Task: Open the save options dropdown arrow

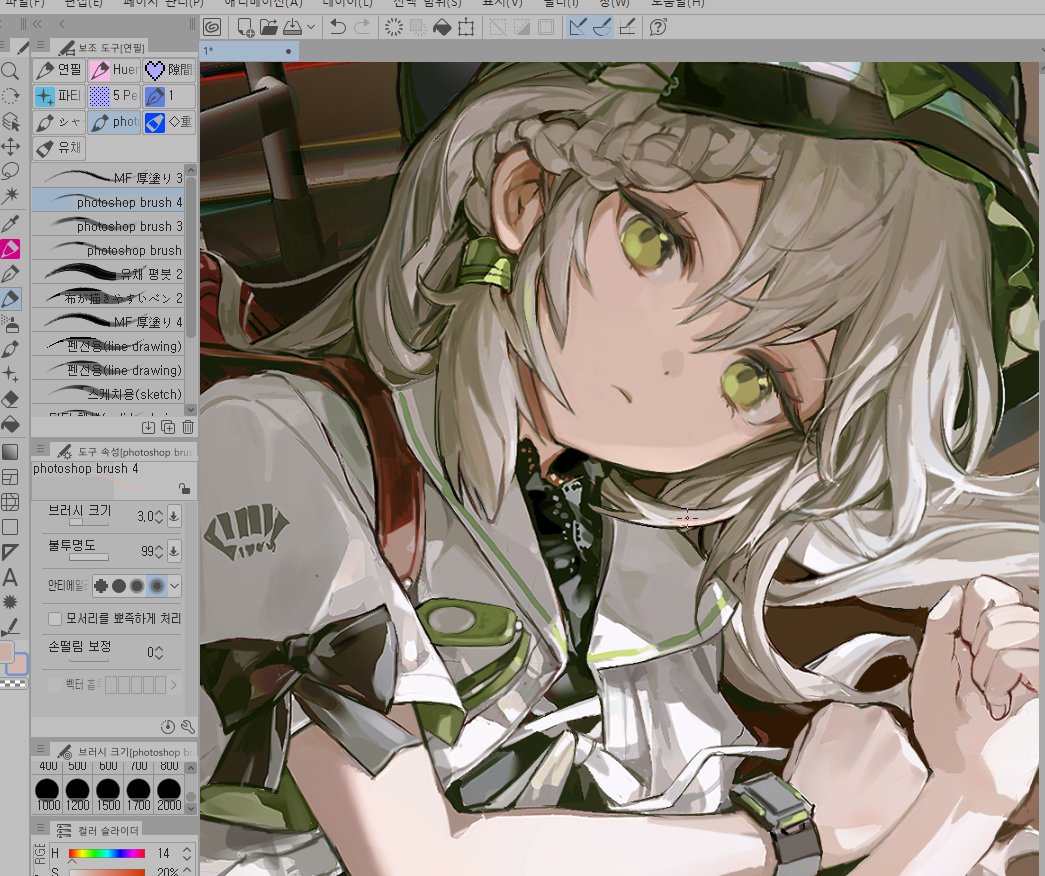Action: pos(311,27)
